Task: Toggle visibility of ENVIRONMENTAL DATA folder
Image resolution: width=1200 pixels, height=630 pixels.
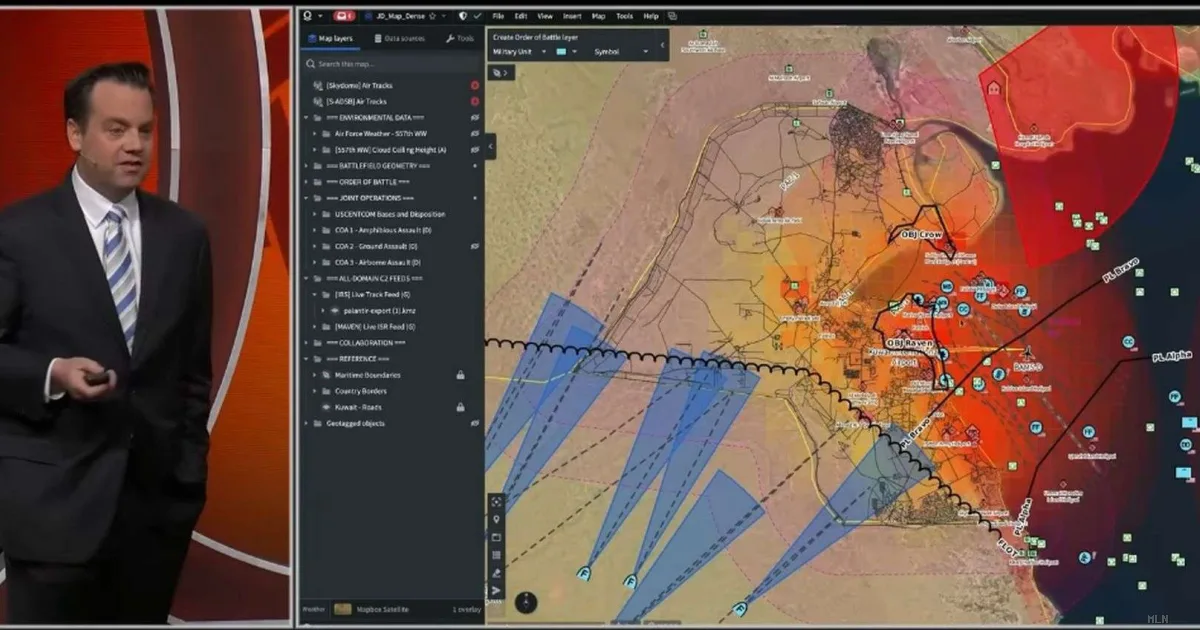Action: click(x=475, y=117)
